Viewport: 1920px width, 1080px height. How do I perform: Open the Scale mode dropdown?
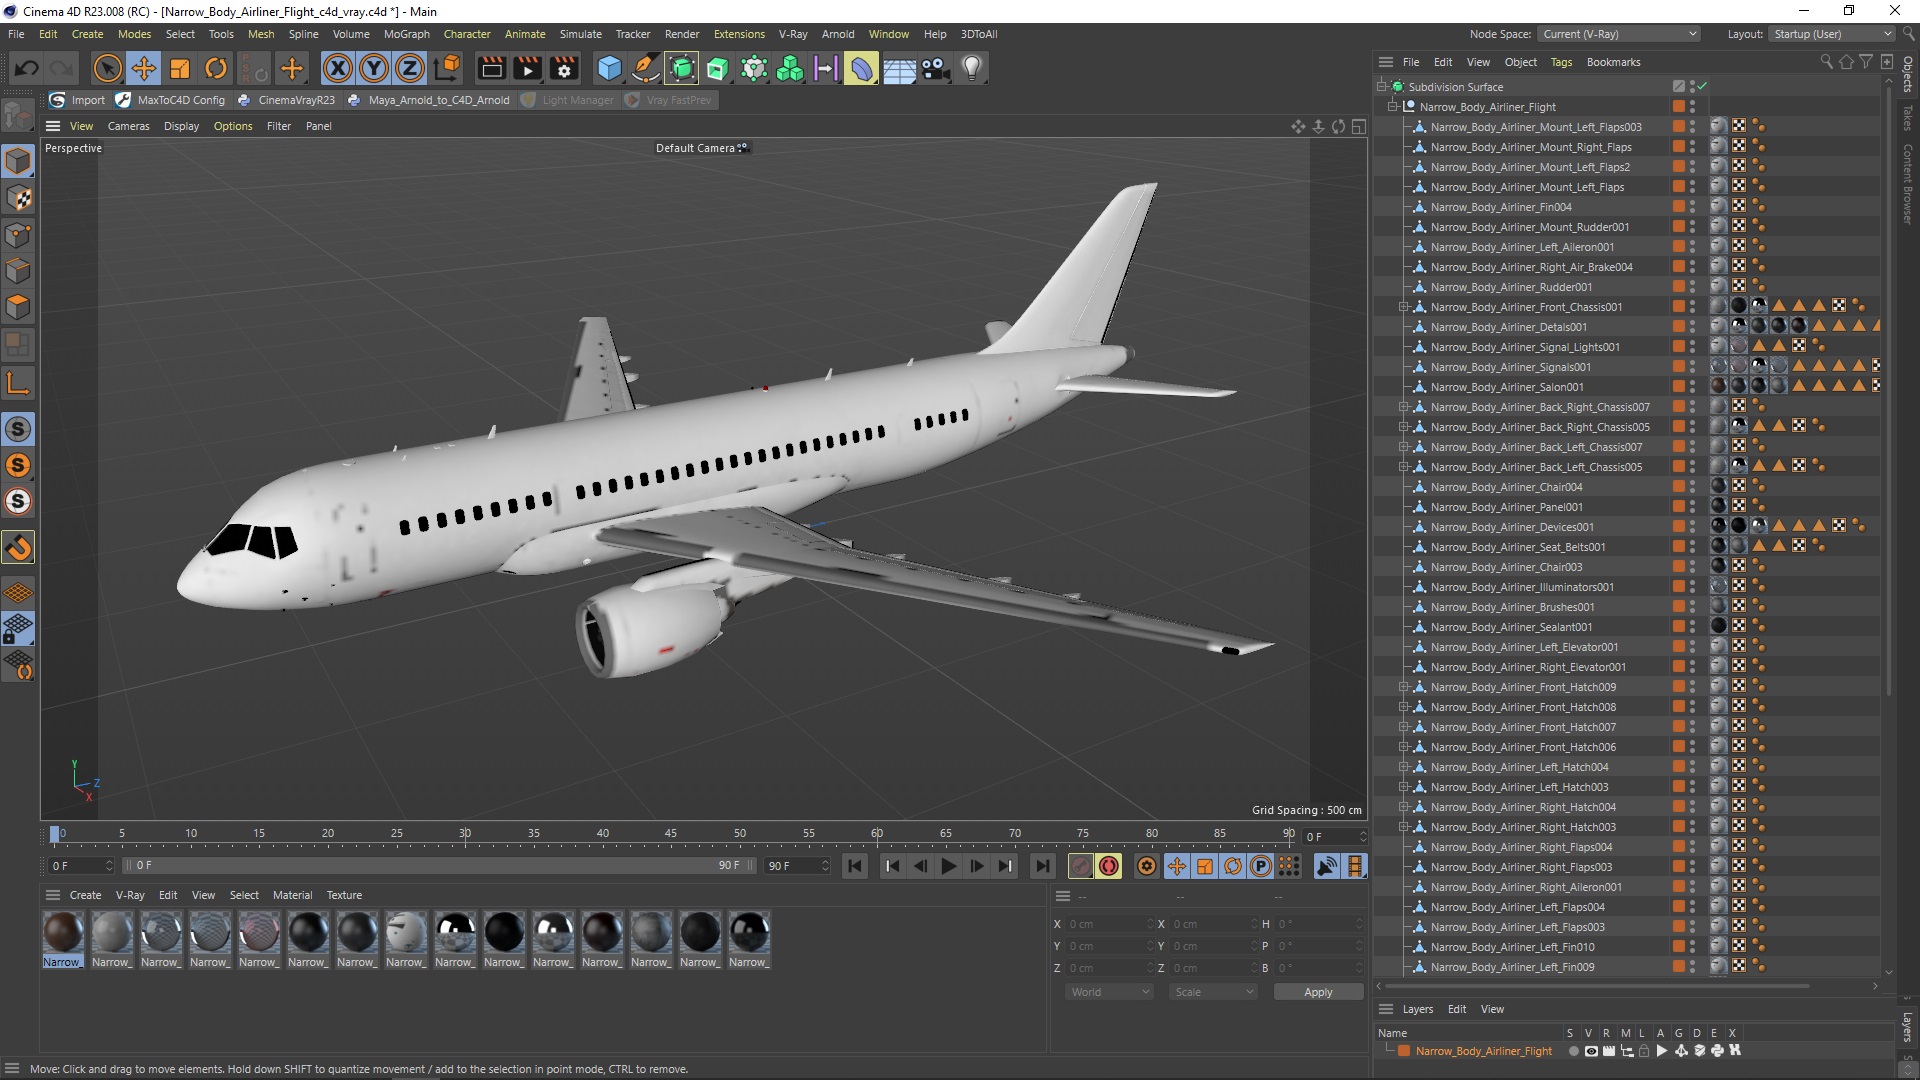click(x=1213, y=992)
